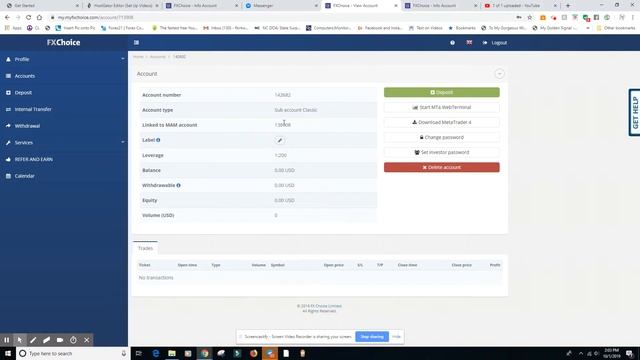Close the recorder toolbar

[87, 340]
